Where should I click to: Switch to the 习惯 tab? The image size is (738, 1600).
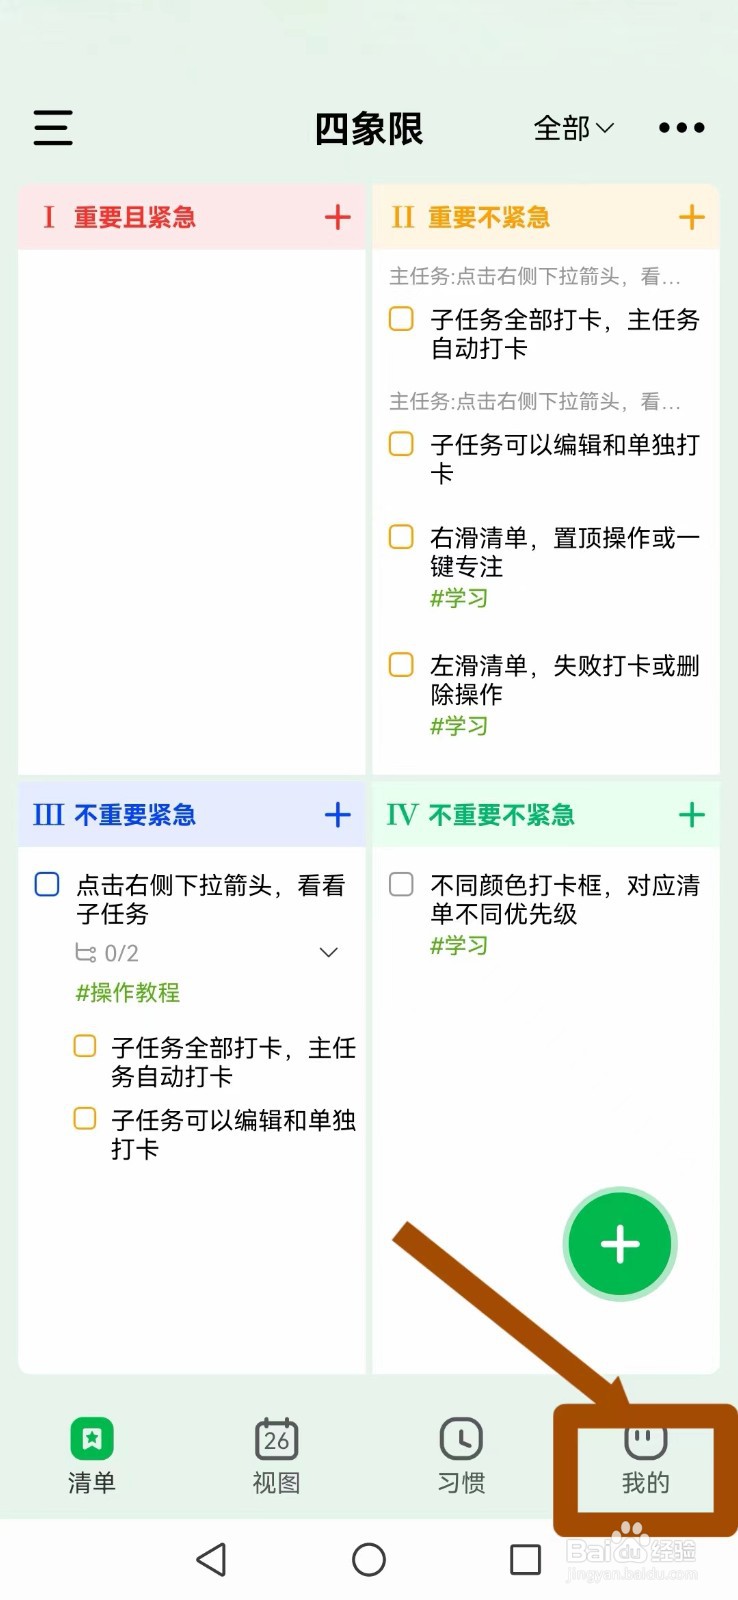pyautogui.click(x=461, y=1456)
